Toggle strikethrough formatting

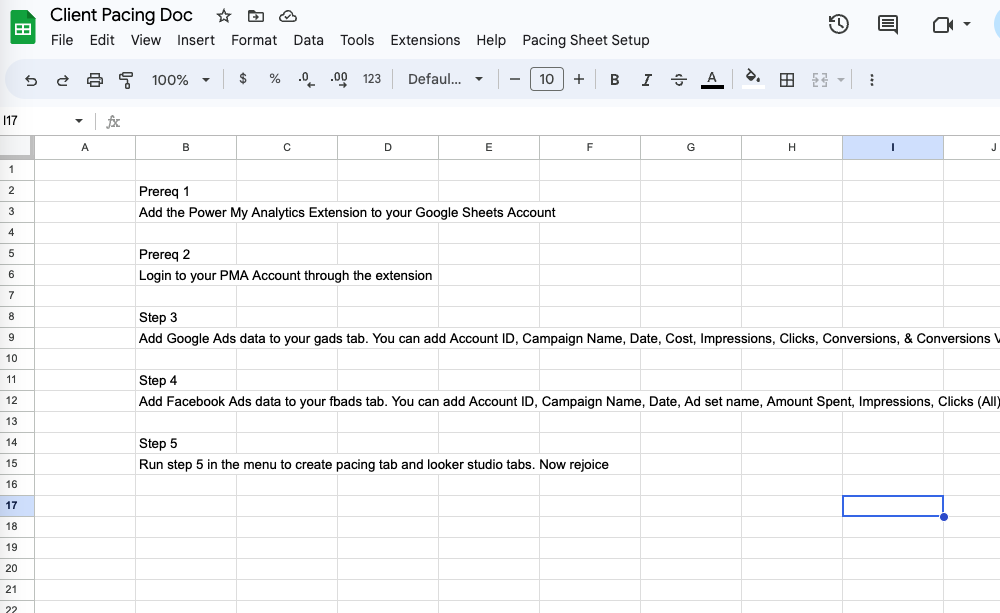pyautogui.click(x=679, y=80)
